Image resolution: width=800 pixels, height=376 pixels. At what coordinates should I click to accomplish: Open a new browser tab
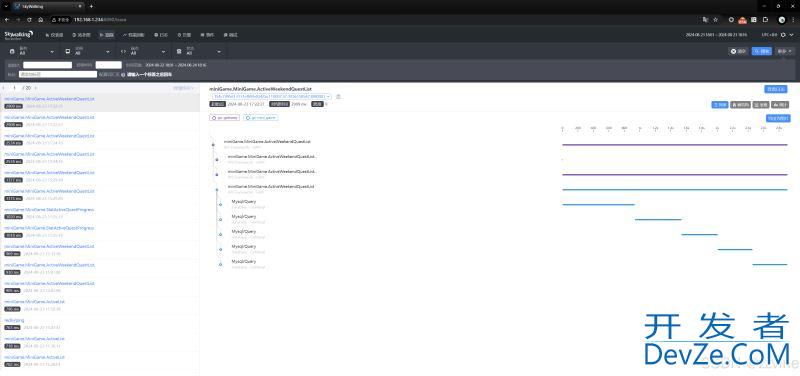tap(91, 7)
